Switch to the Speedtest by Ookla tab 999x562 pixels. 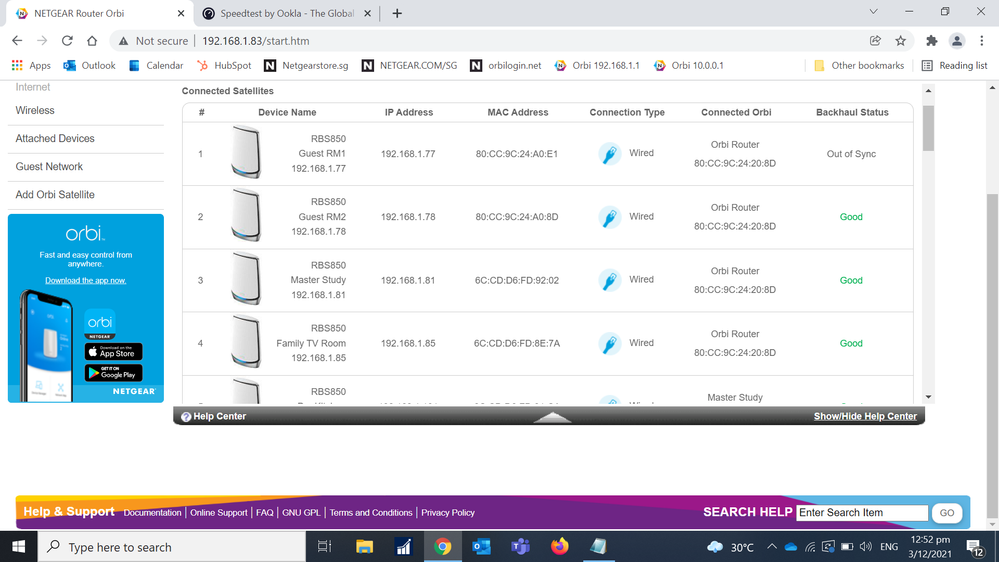point(285,14)
